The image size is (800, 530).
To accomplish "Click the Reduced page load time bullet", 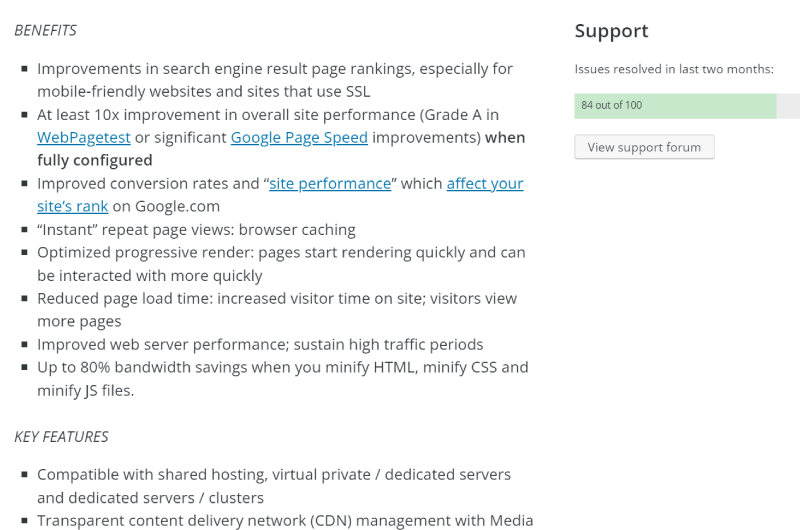I will pyautogui.click(x=277, y=310).
